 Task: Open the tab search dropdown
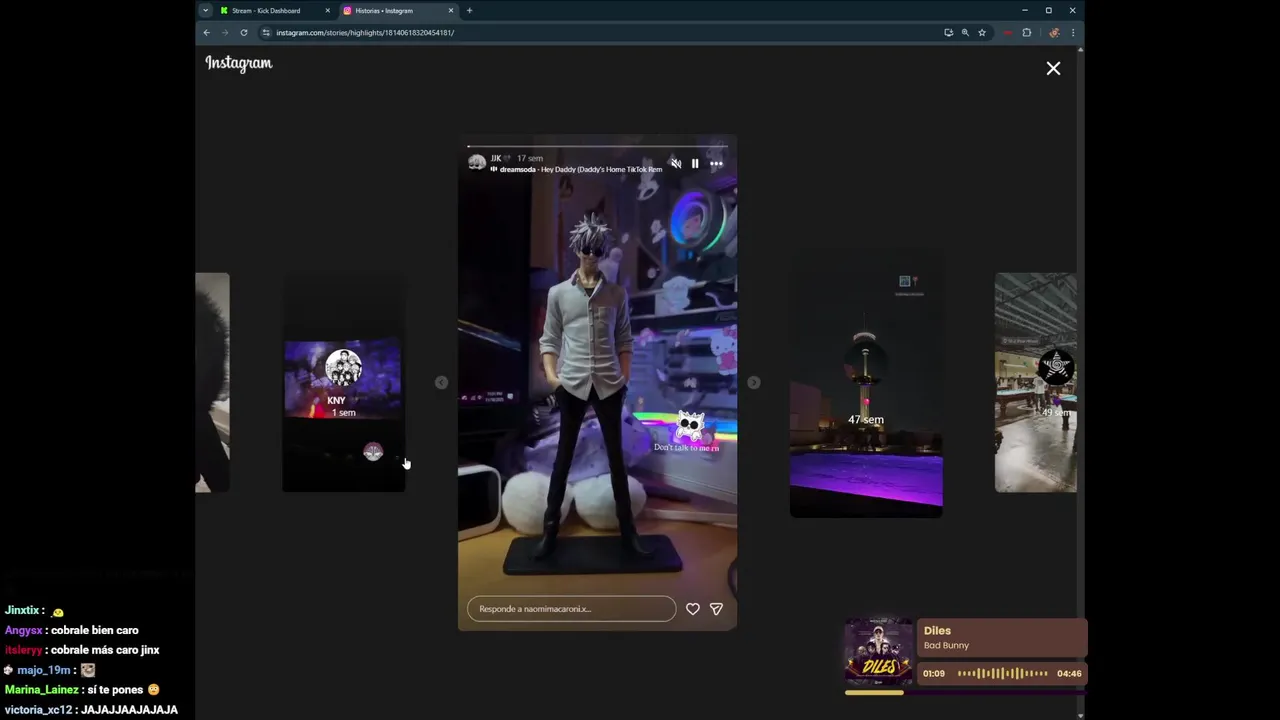(x=205, y=11)
